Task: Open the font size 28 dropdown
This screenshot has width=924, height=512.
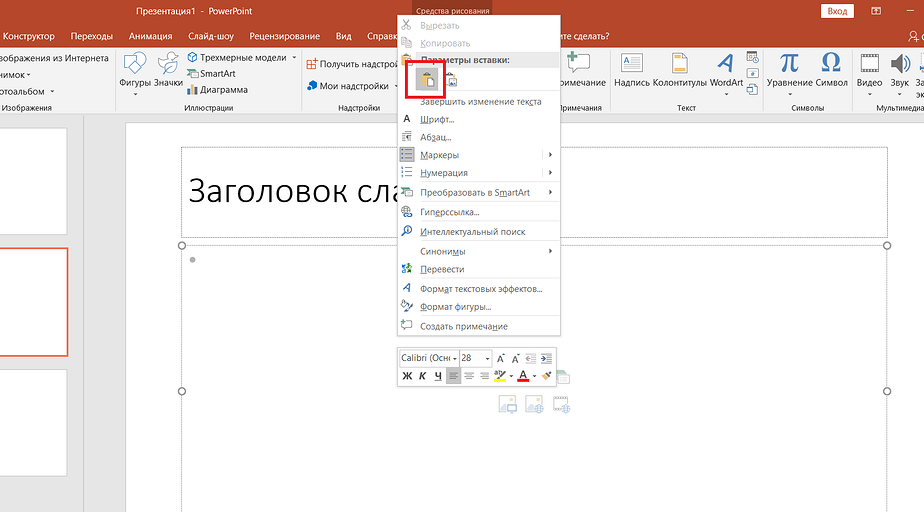Action: tap(487, 358)
